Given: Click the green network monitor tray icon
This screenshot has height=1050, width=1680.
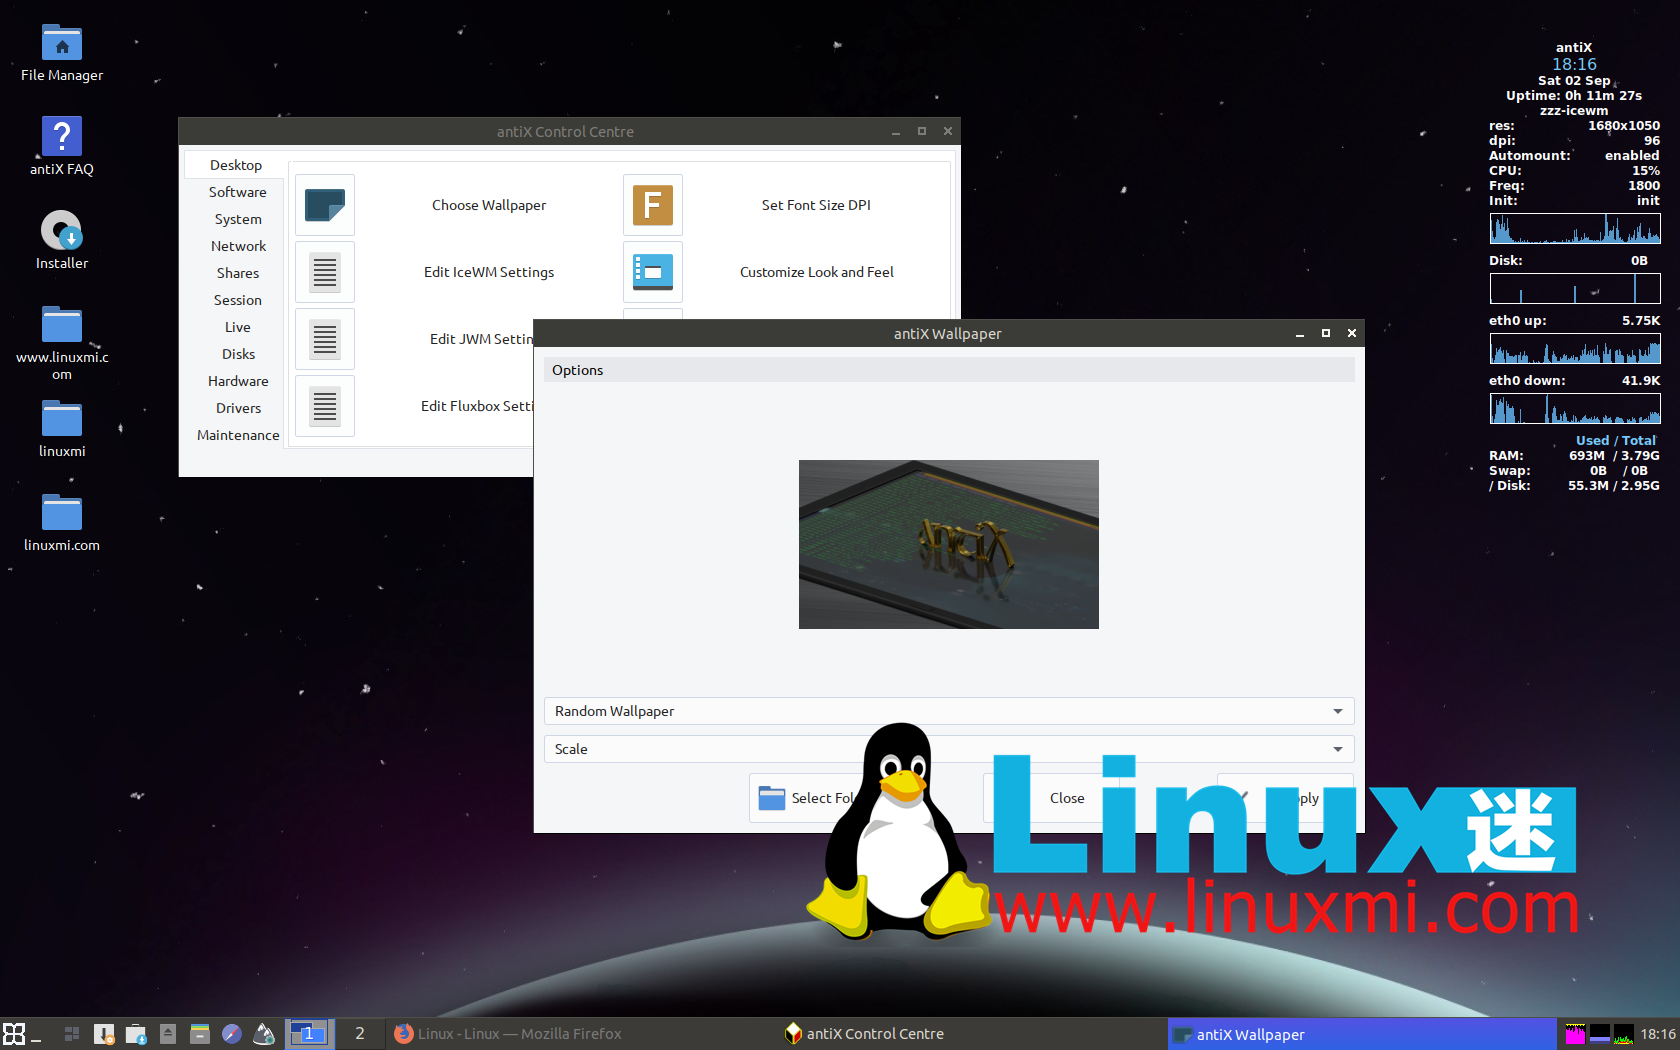Looking at the screenshot, I should pyautogui.click(x=1624, y=1034).
